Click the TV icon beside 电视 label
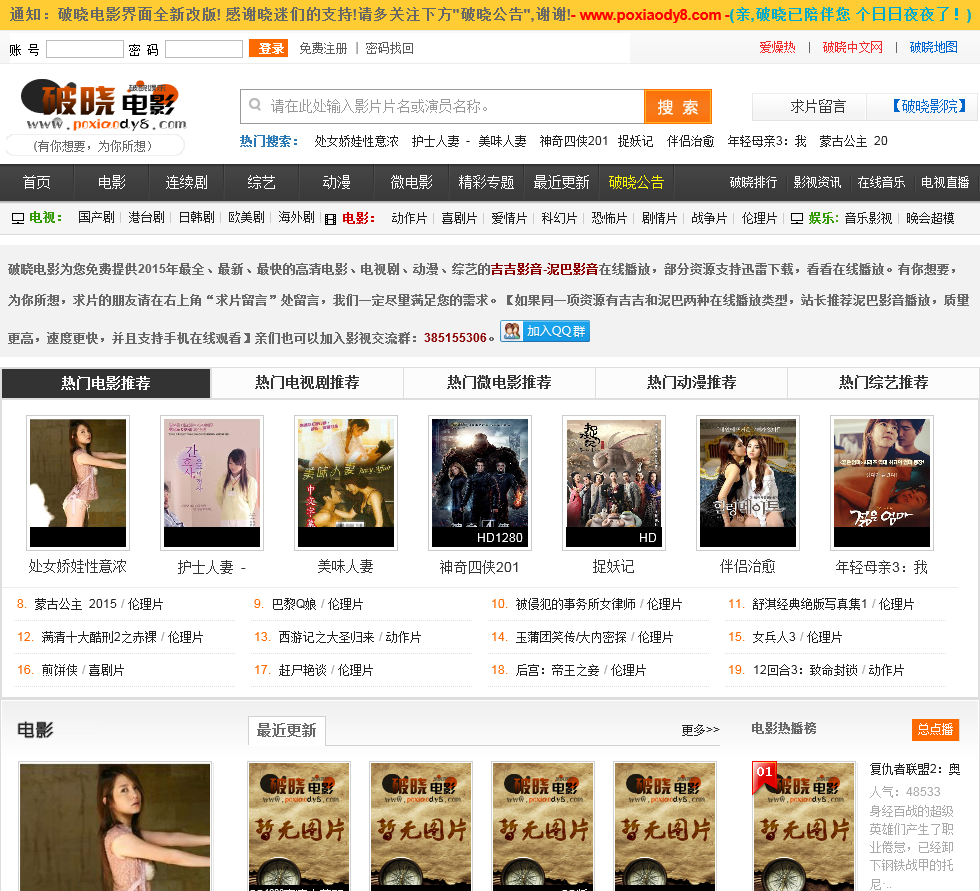The height and width of the screenshot is (891, 980). [x=18, y=218]
